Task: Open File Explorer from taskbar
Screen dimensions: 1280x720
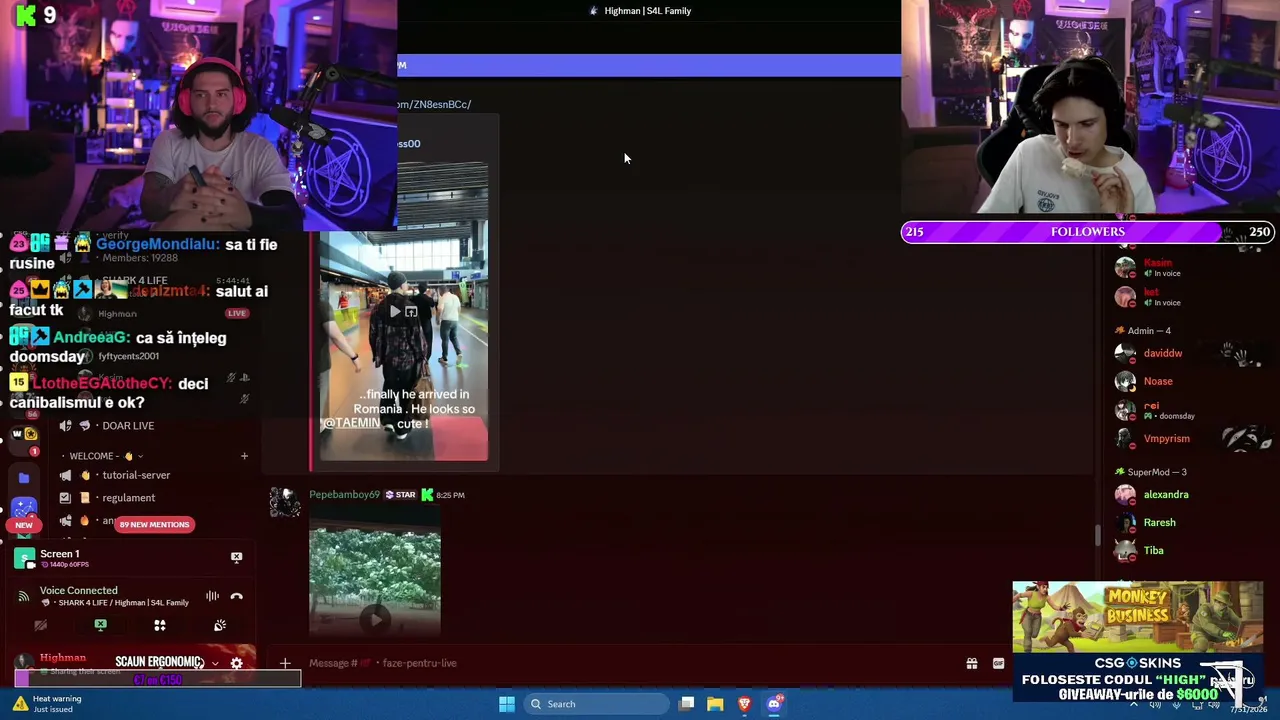Action: tap(715, 704)
